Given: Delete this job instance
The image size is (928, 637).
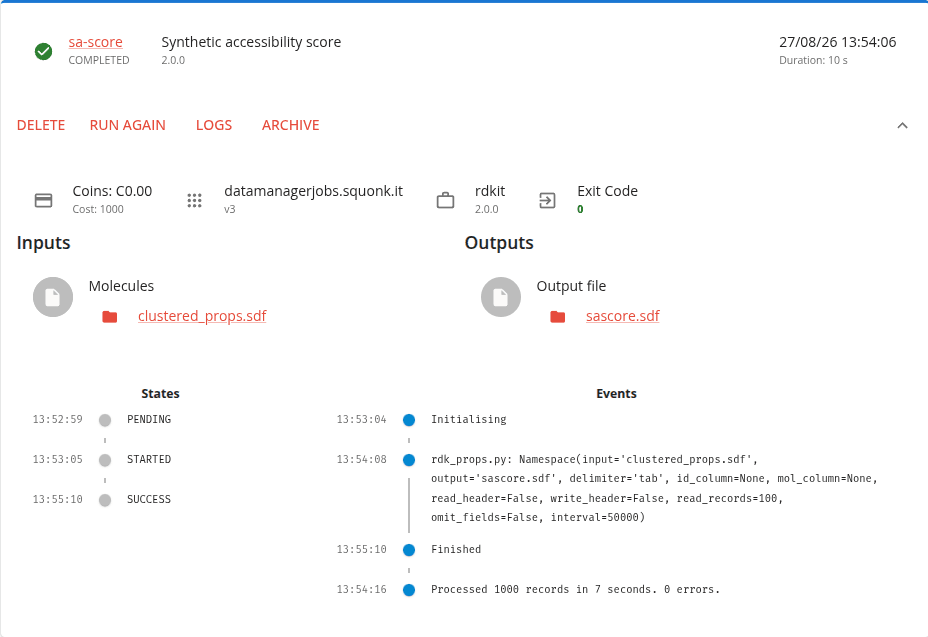Looking at the screenshot, I should tap(41, 126).
